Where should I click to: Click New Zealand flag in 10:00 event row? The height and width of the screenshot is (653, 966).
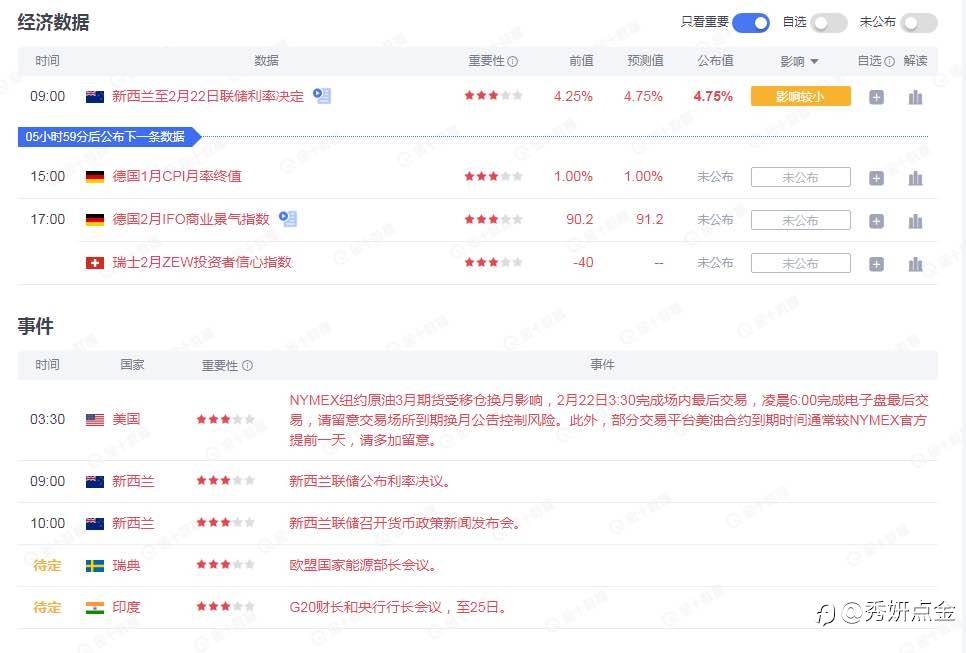(94, 524)
